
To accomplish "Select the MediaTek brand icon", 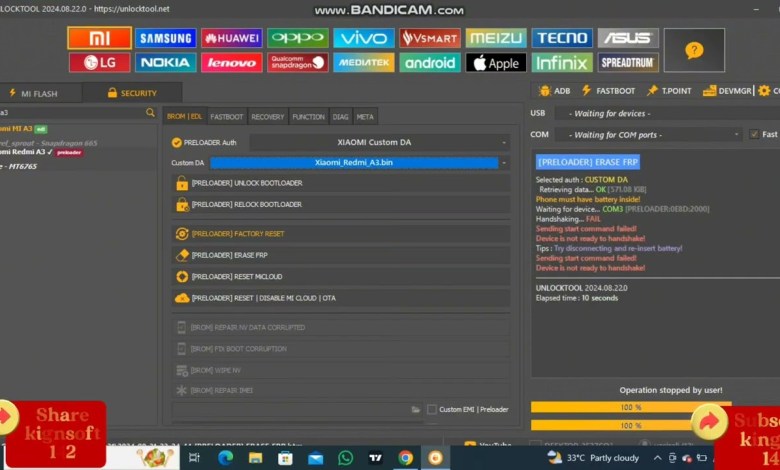I will coord(364,62).
